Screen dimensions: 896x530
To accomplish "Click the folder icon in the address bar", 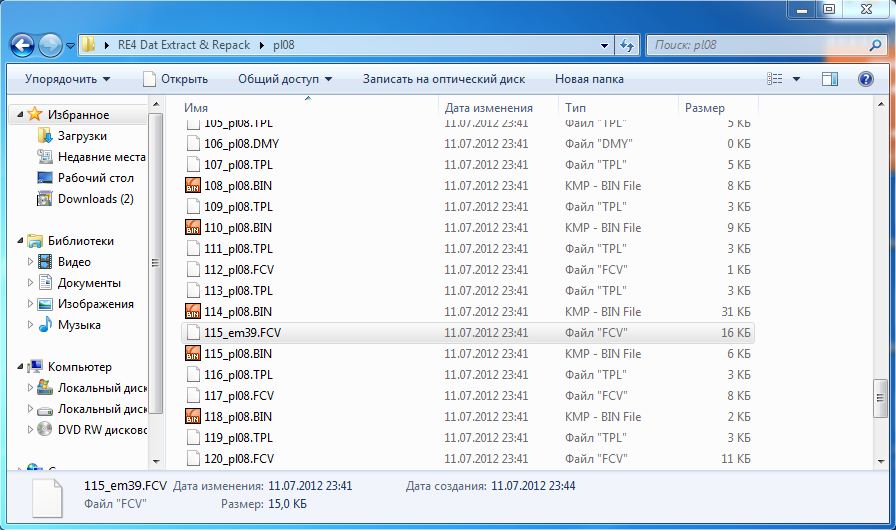I will (88, 45).
